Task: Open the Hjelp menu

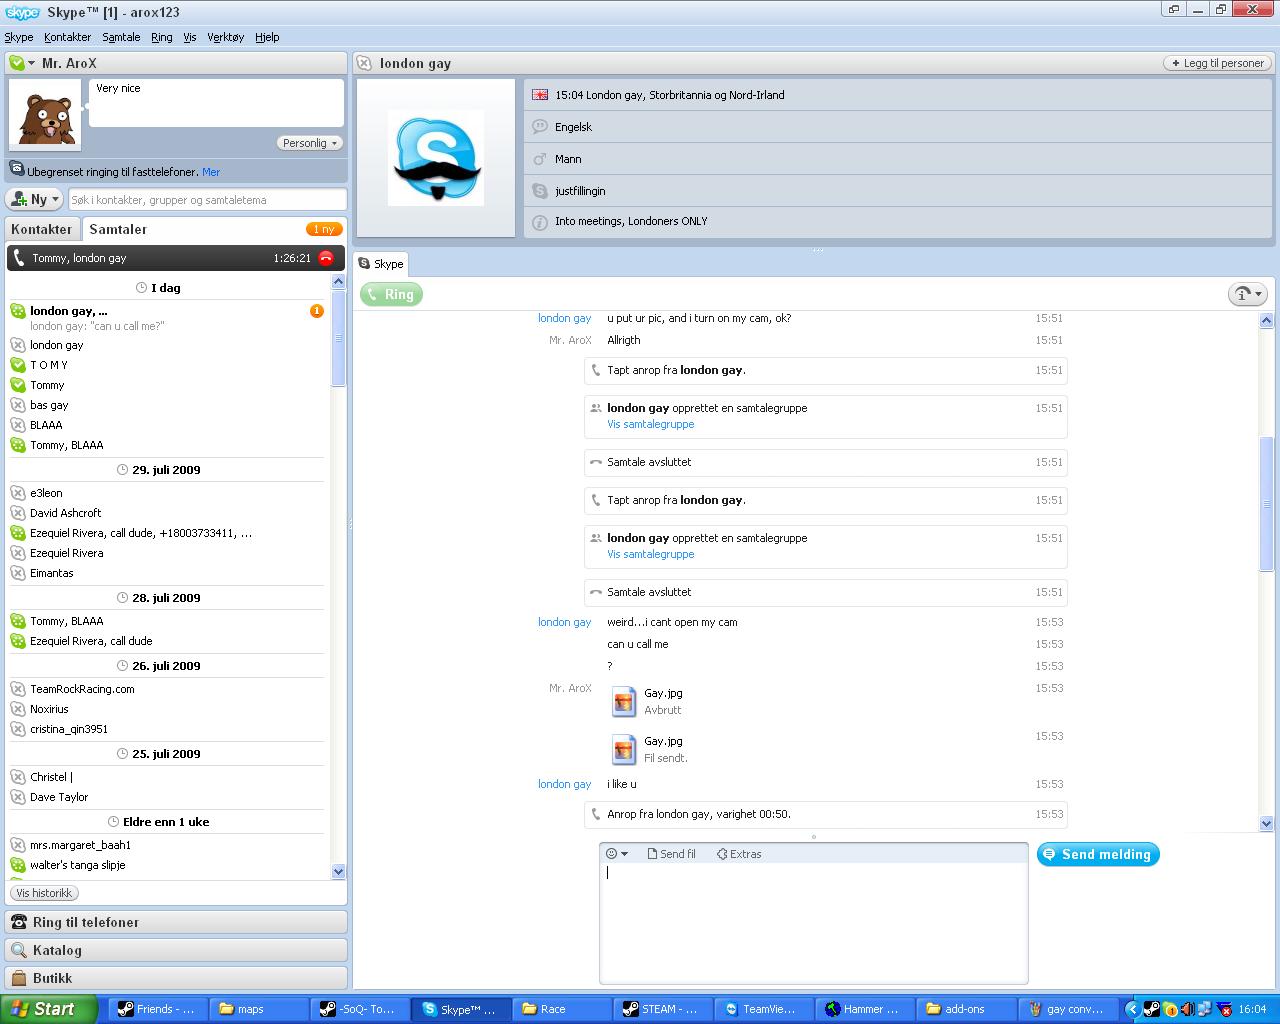Action: (x=267, y=37)
